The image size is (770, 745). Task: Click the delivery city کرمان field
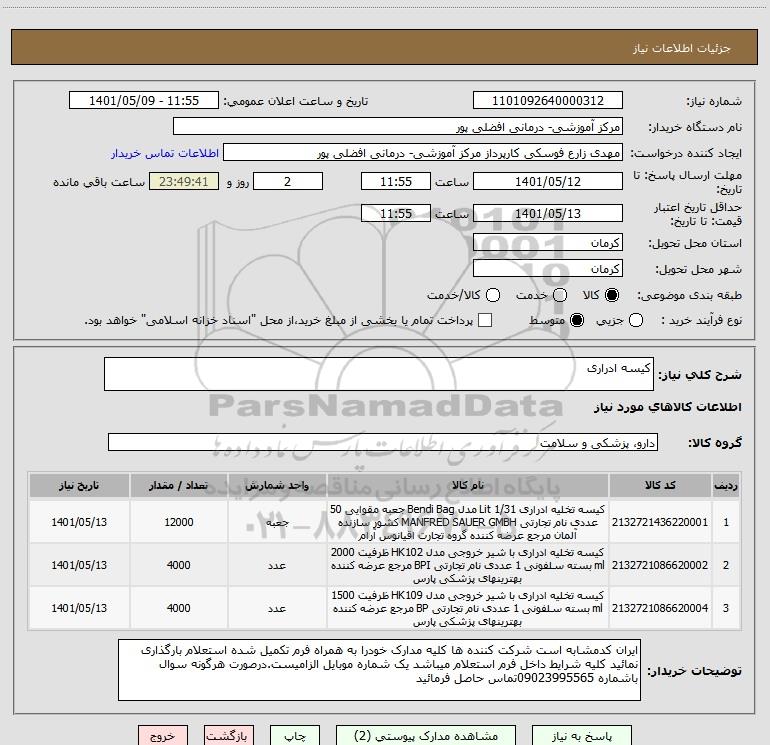coord(548,268)
